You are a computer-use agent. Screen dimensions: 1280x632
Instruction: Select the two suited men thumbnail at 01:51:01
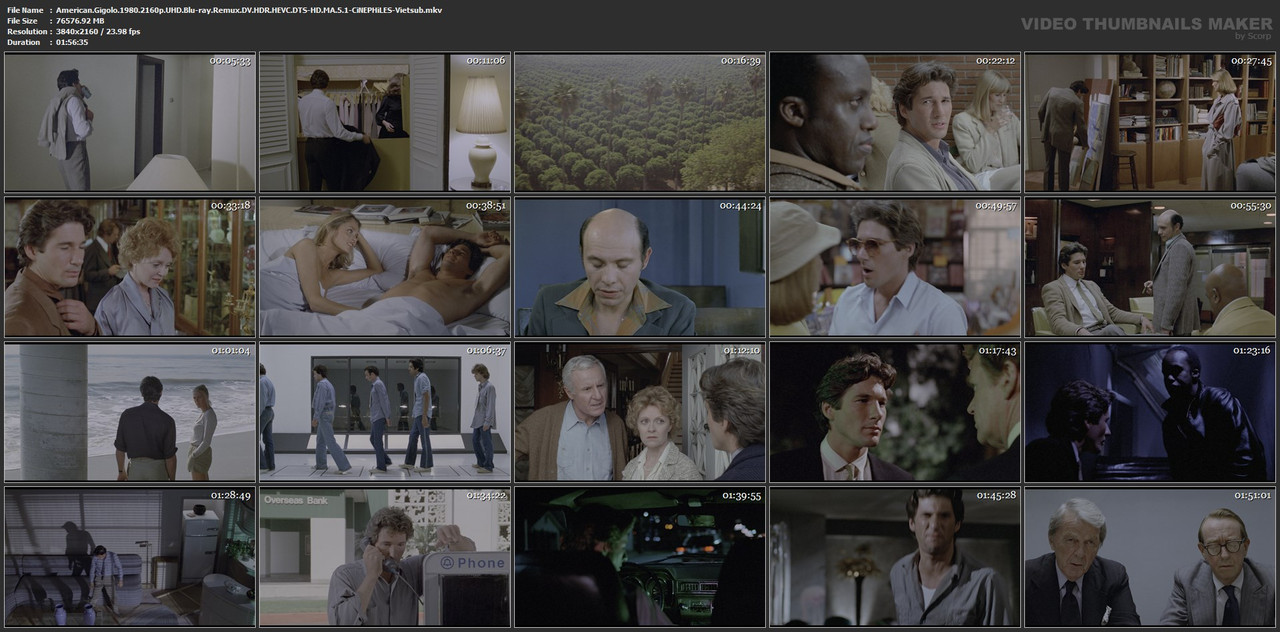(x=1150, y=557)
